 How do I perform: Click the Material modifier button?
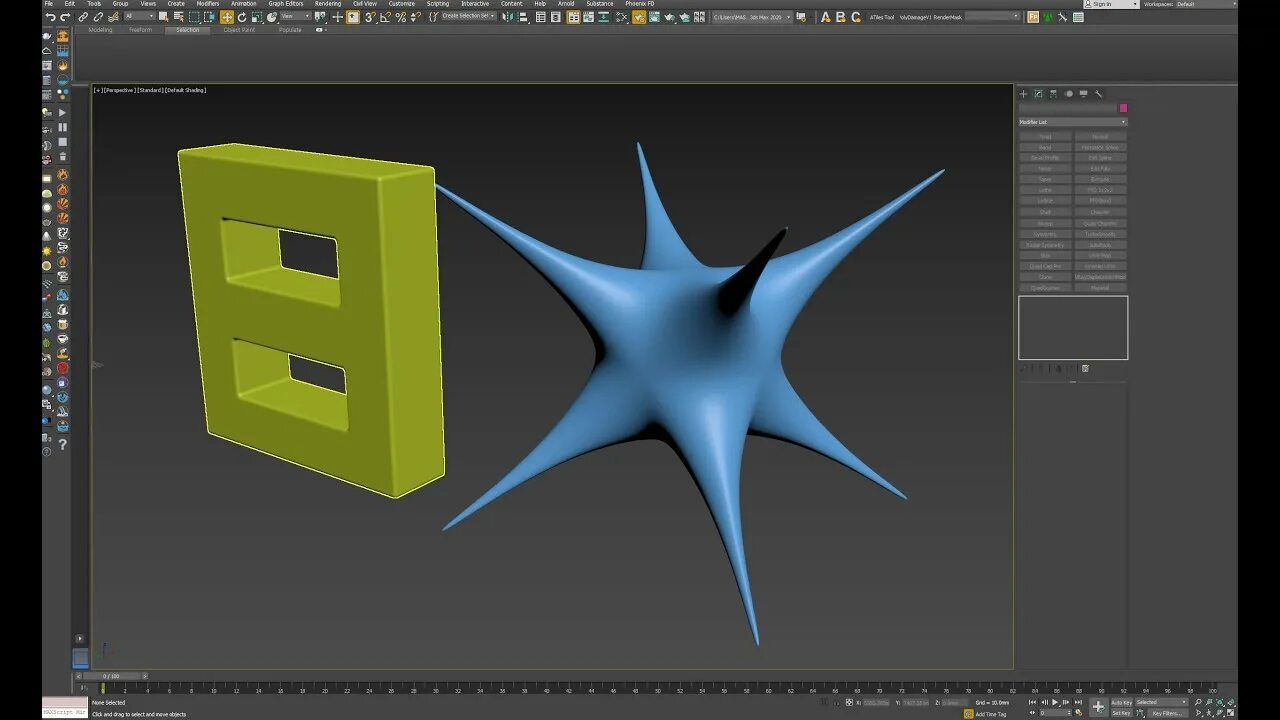point(1100,288)
